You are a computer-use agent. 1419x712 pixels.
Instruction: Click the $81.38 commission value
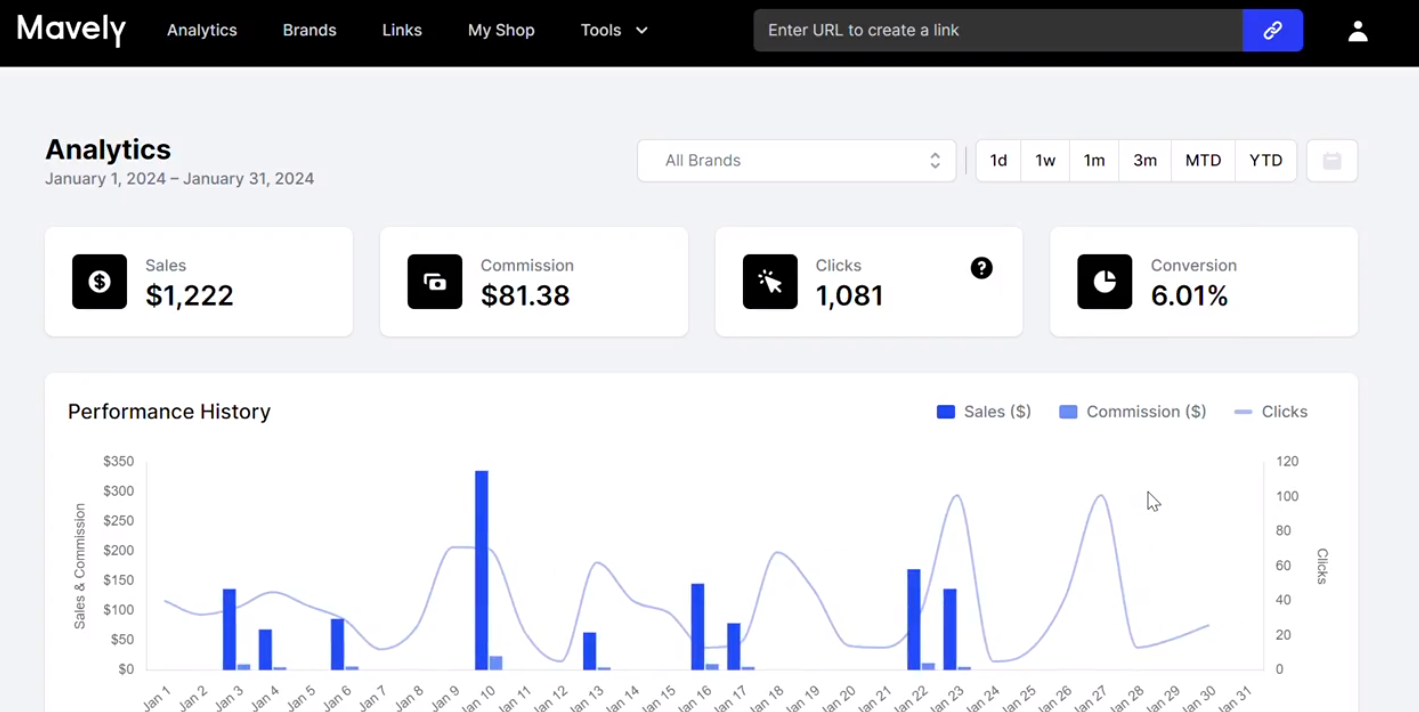click(x=525, y=295)
